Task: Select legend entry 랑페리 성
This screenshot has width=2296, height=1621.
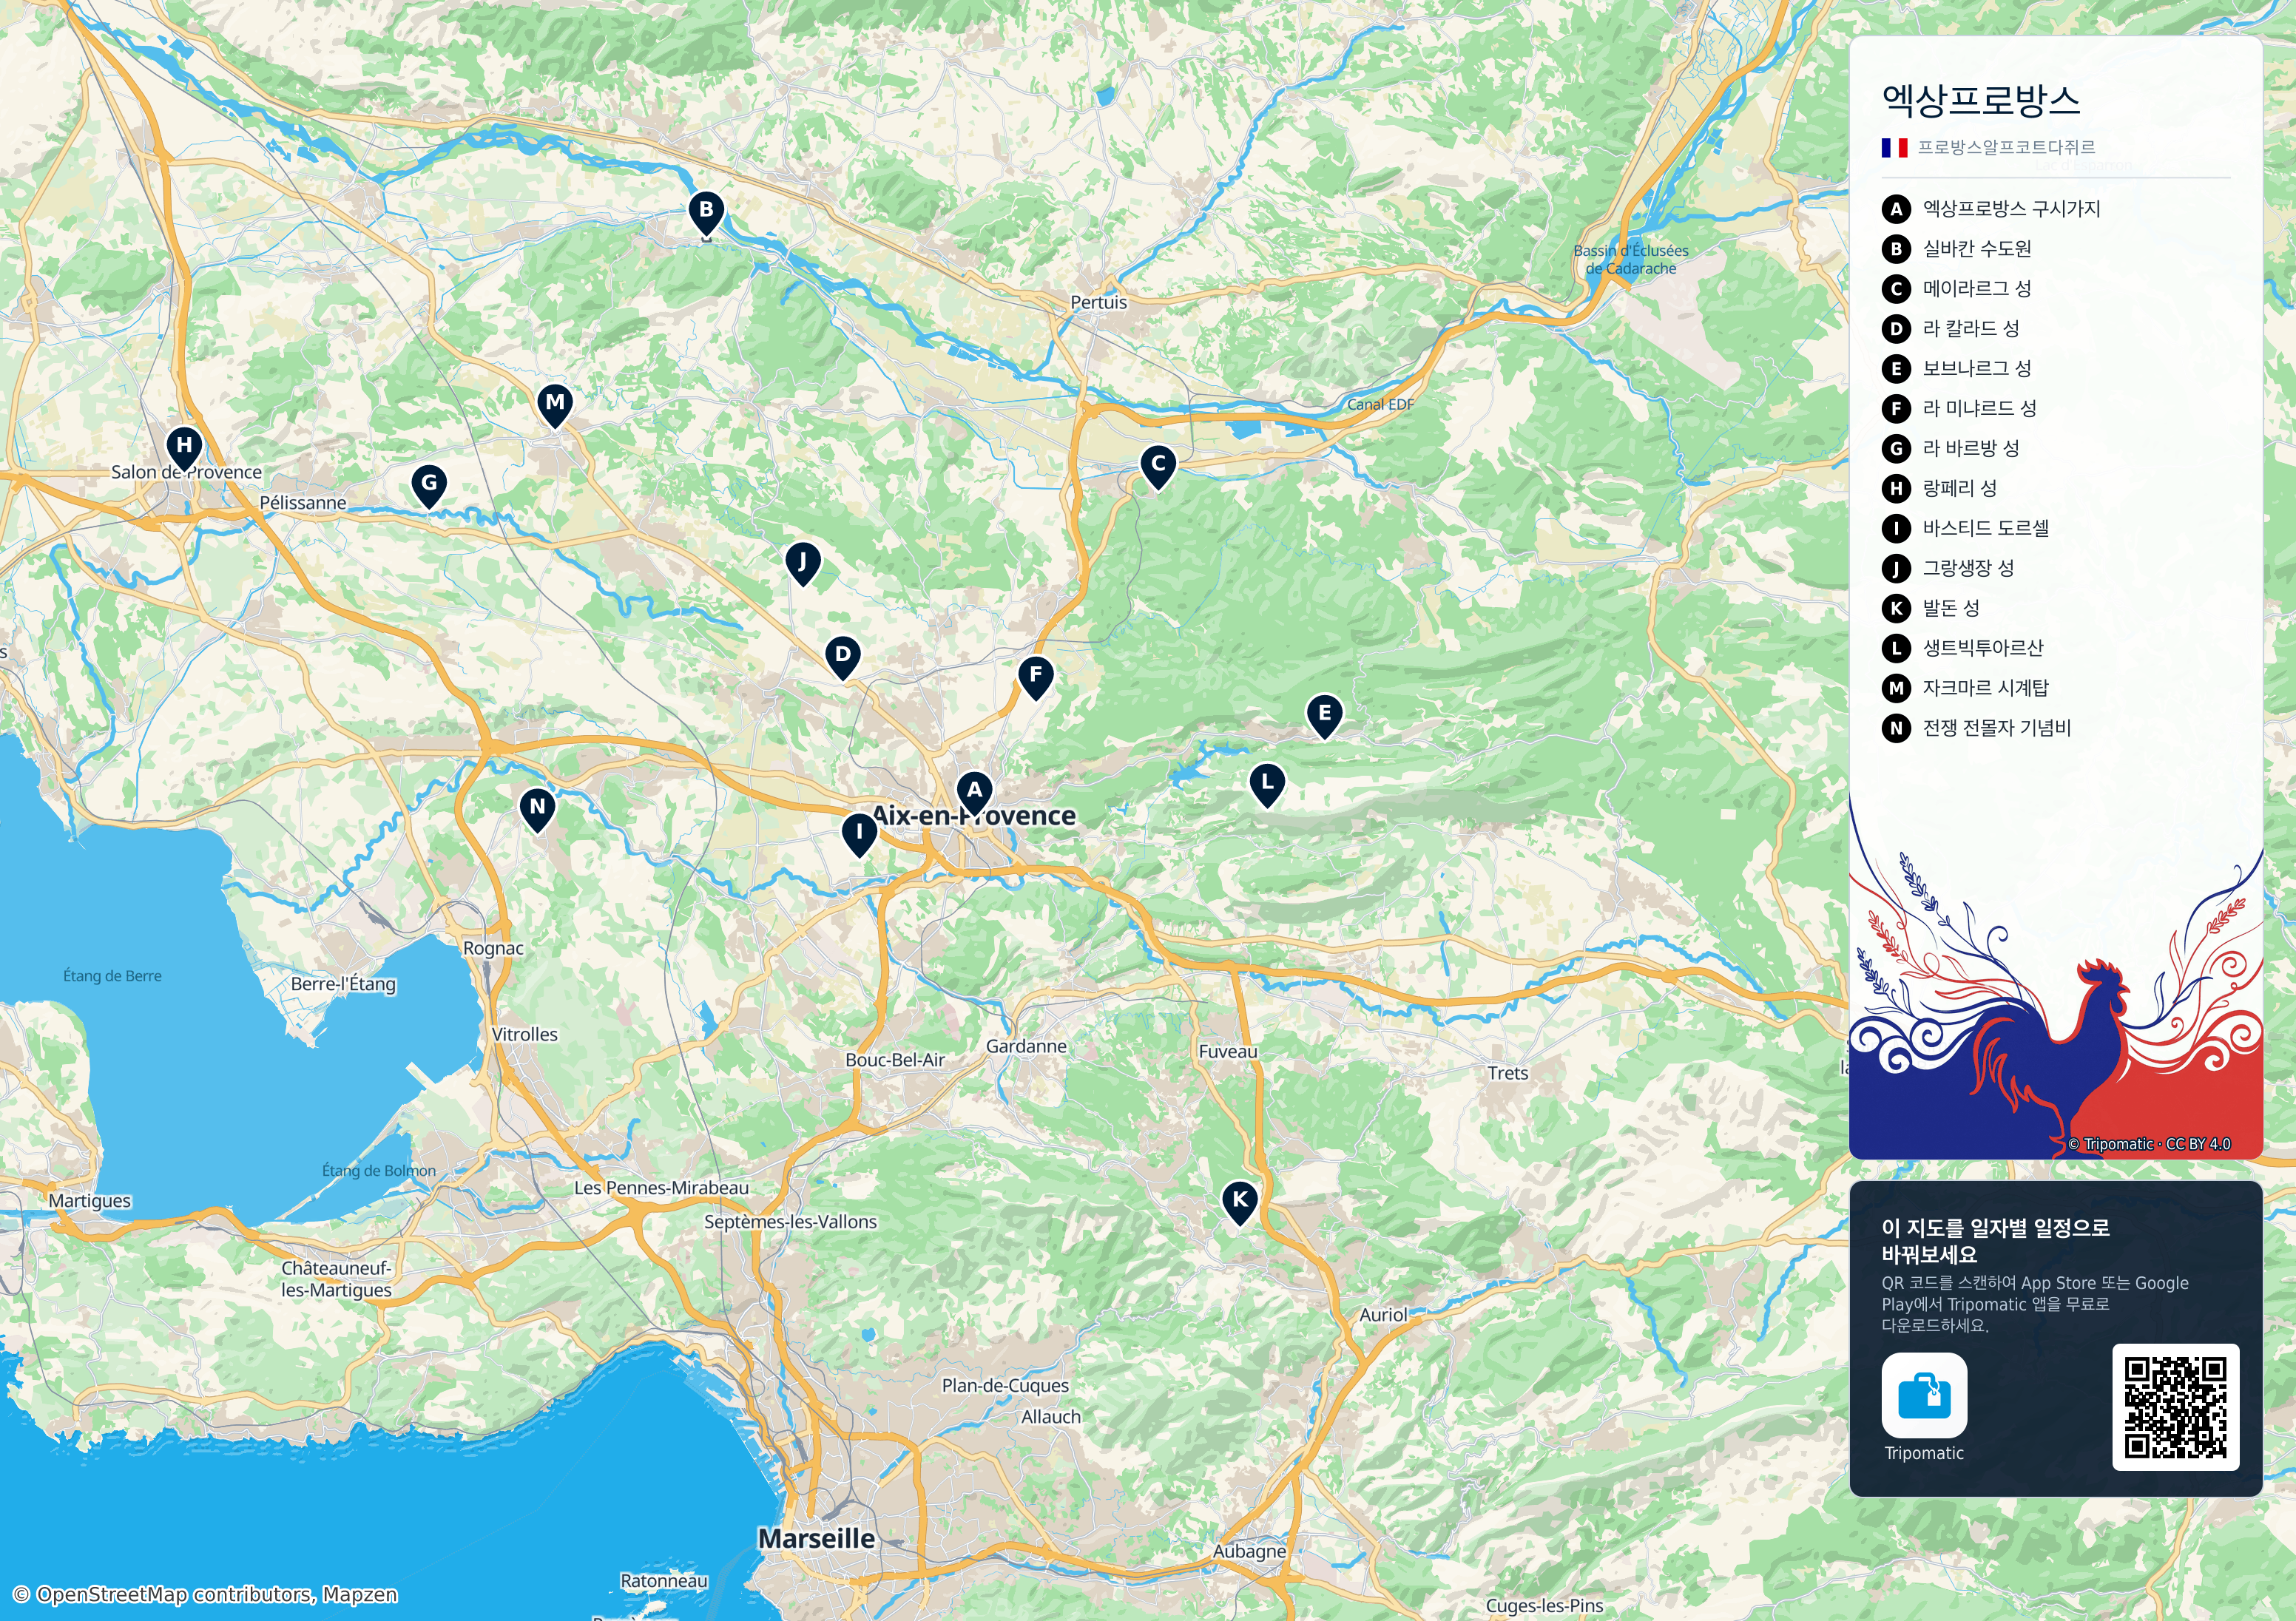Action: [1939, 489]
